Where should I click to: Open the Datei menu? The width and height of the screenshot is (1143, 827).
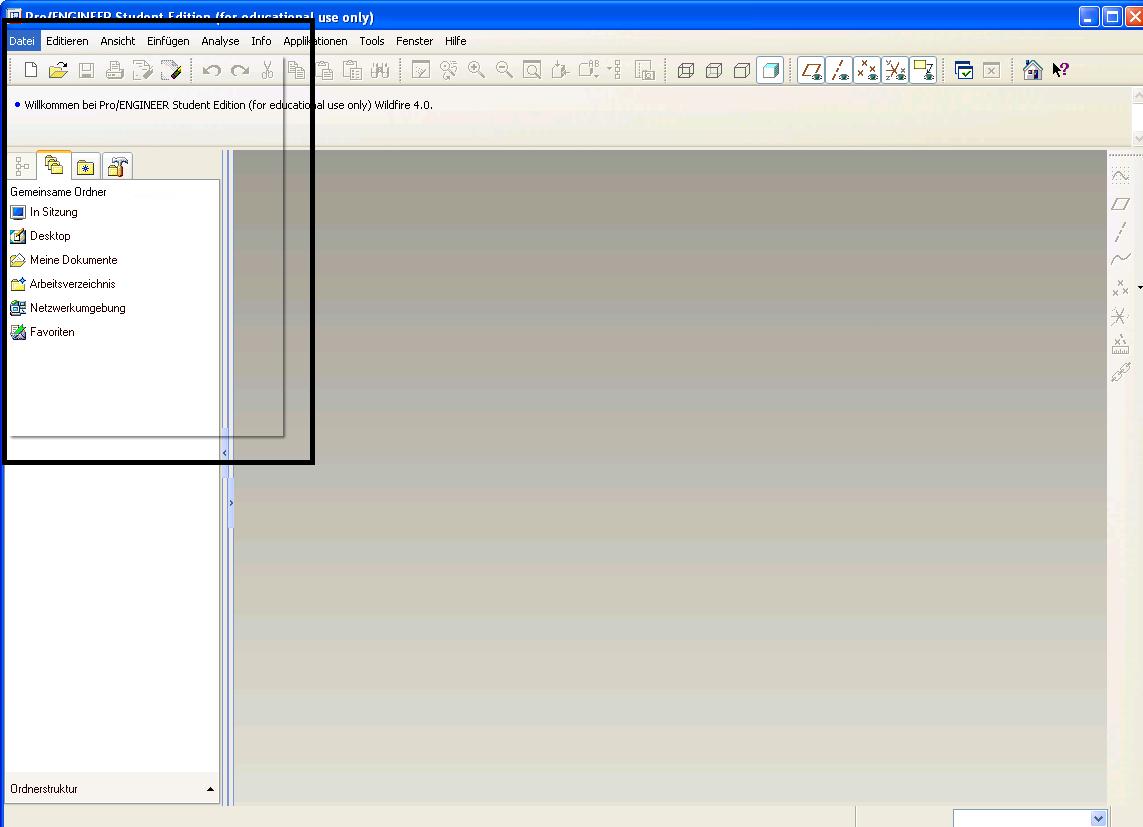(22, 41)
